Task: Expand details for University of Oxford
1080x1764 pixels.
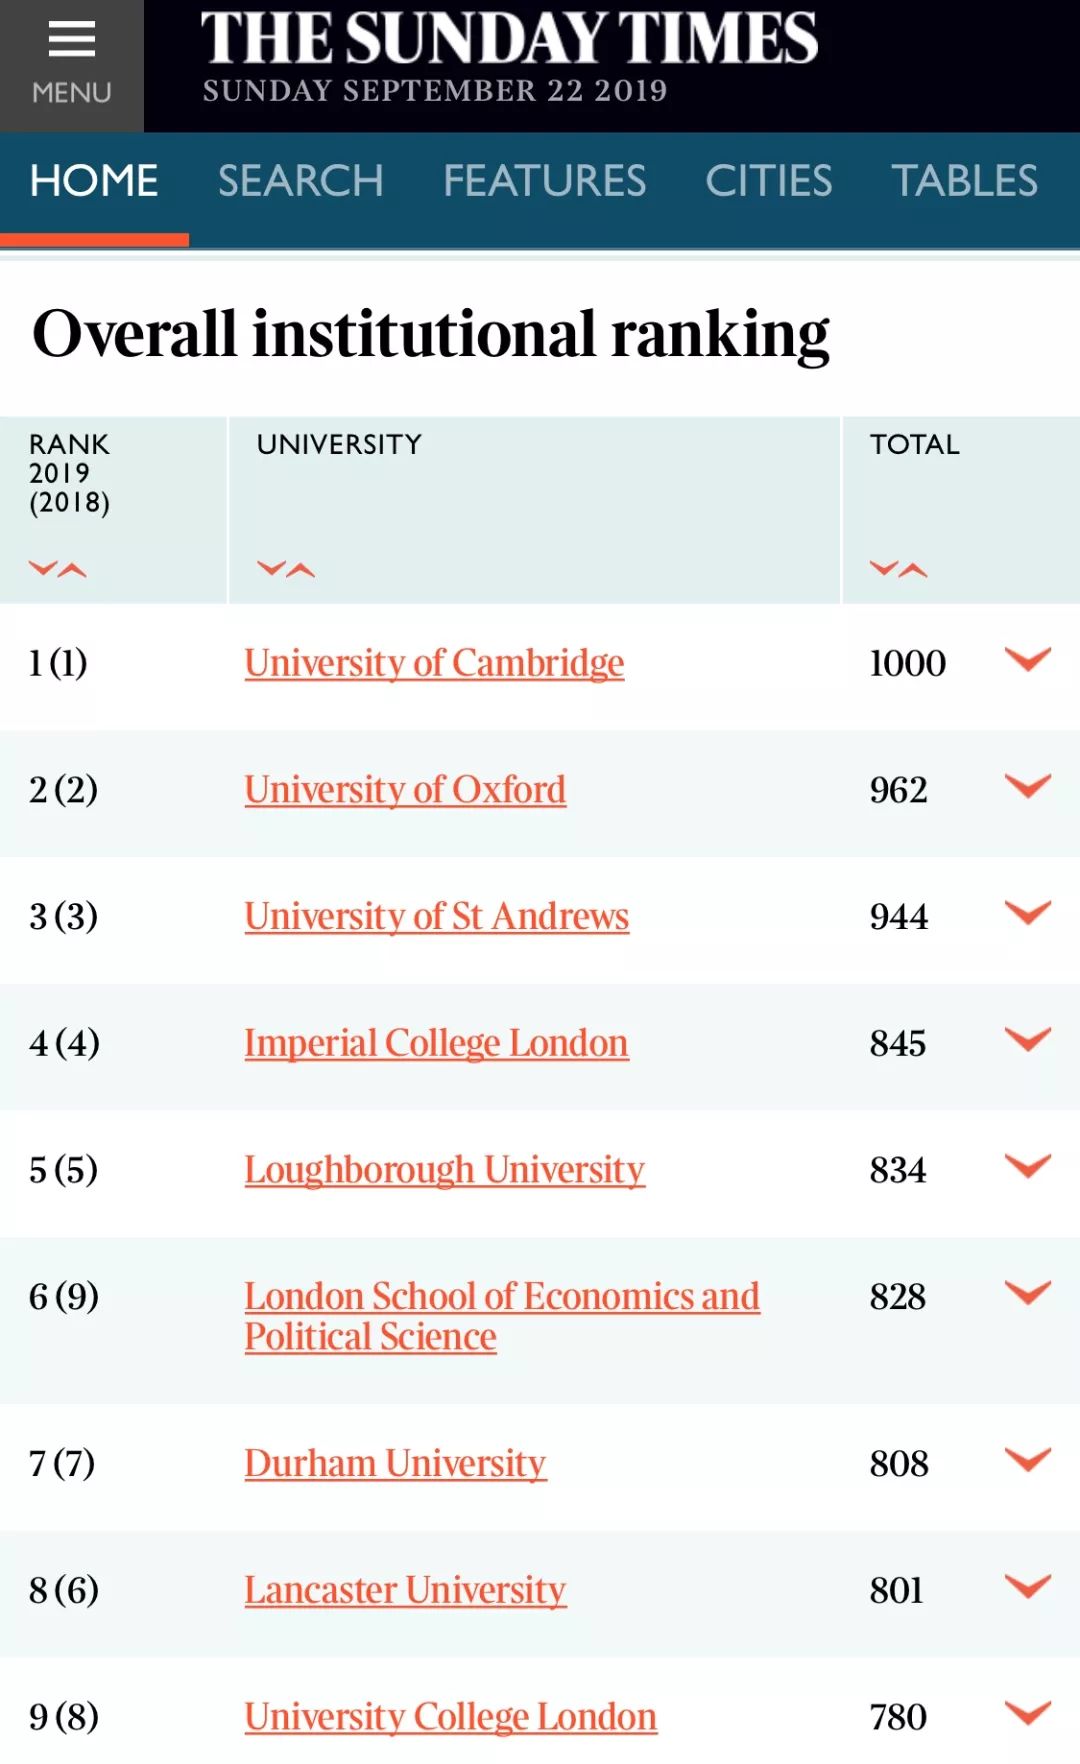Action: [x=1029, y=787]
